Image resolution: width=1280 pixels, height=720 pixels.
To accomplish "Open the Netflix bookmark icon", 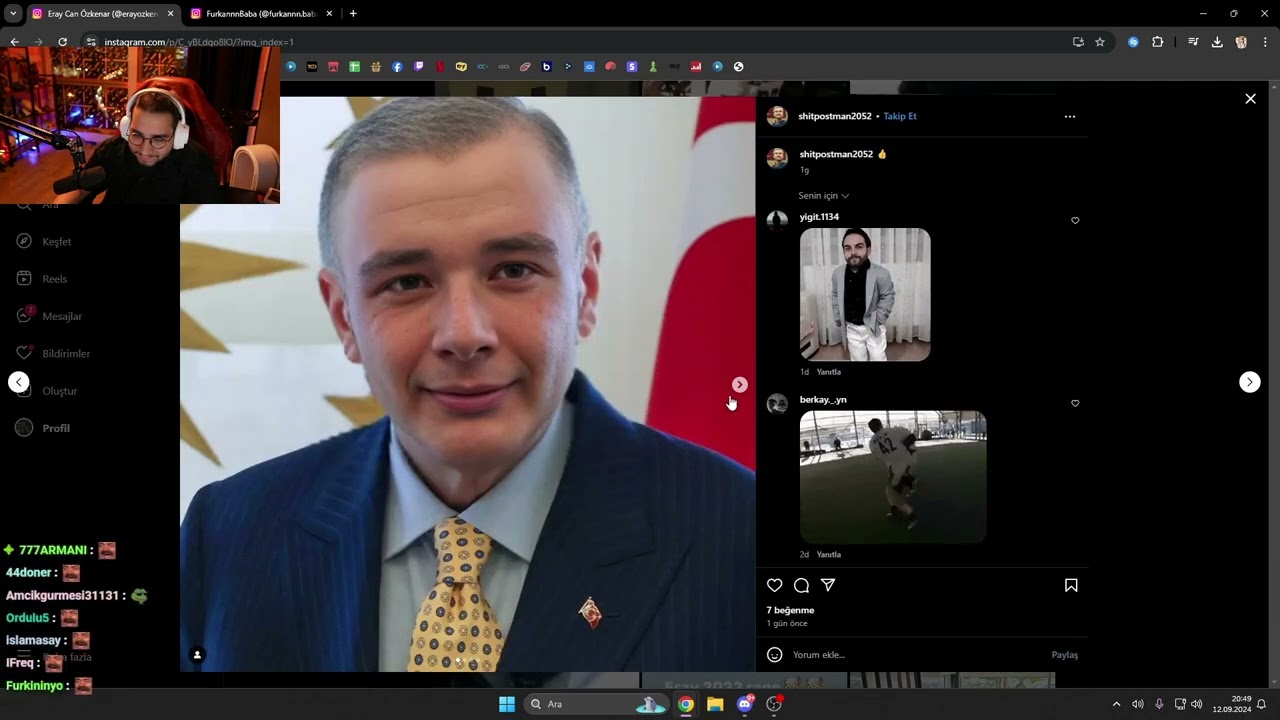I will [x=439, y=67].
